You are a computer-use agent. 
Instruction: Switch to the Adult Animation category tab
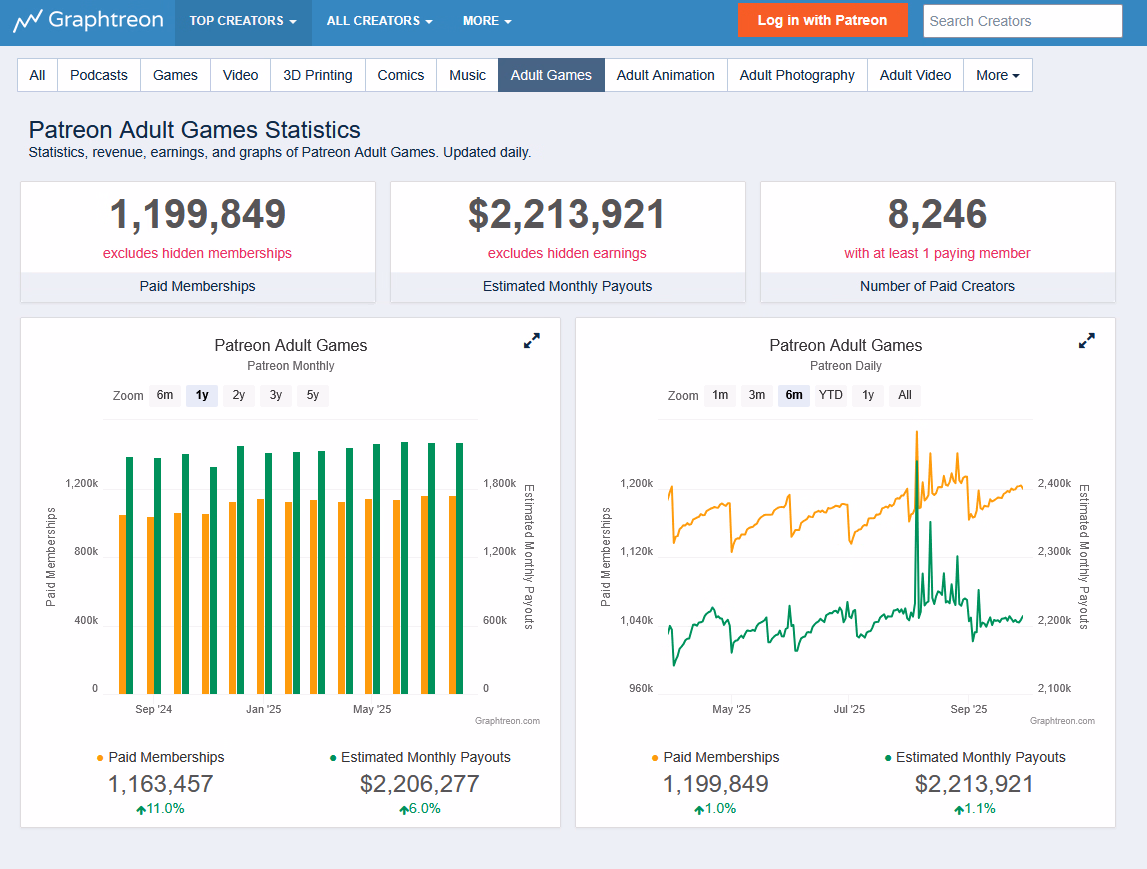point(665,75)
